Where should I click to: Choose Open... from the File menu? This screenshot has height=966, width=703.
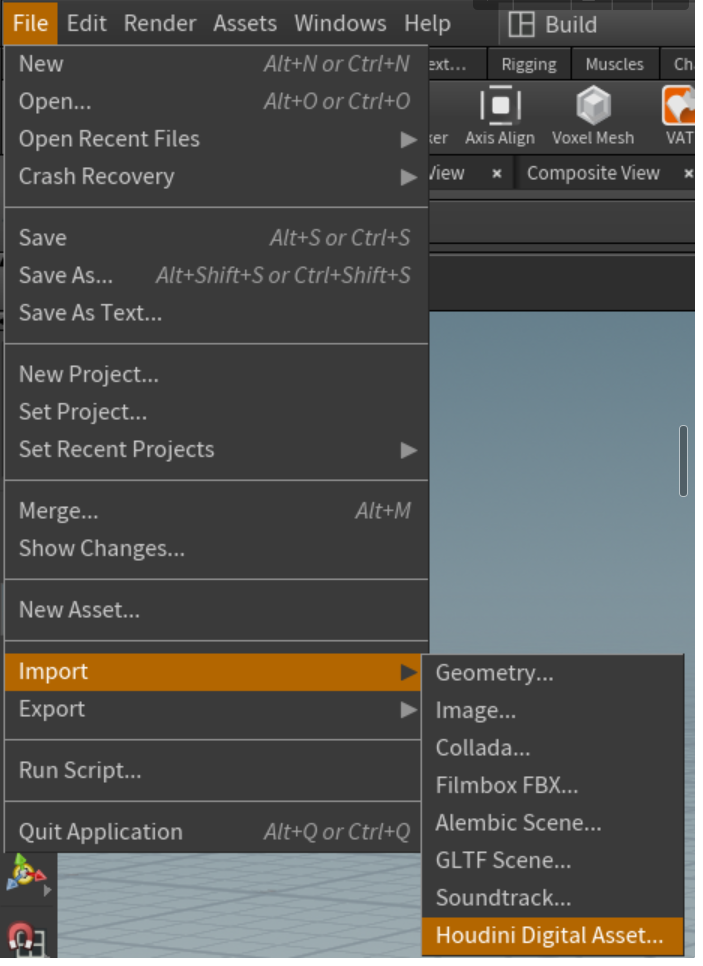click(216, 102)
